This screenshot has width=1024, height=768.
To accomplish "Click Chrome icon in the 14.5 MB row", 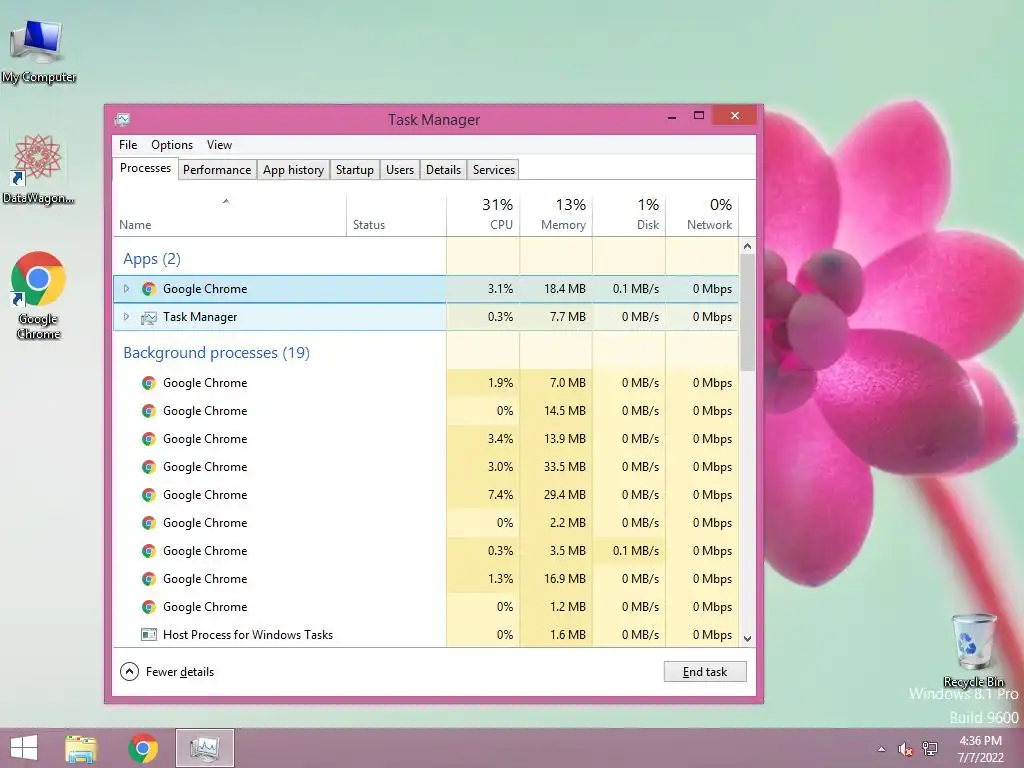I will pos(149,411).
